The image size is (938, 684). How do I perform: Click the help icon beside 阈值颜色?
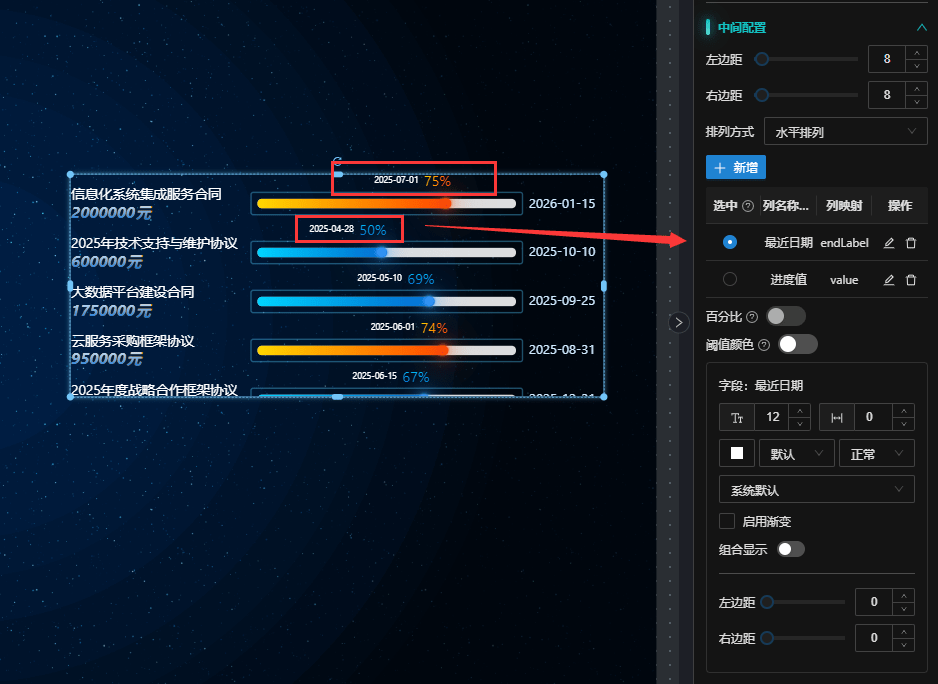(765, 345)
